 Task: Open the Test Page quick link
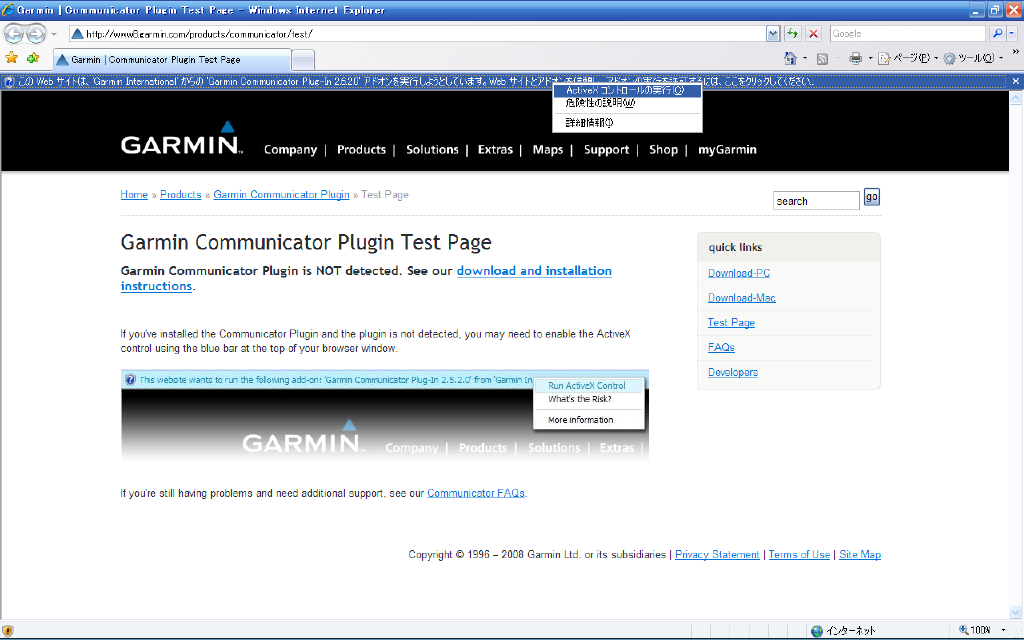pos(731,323)
